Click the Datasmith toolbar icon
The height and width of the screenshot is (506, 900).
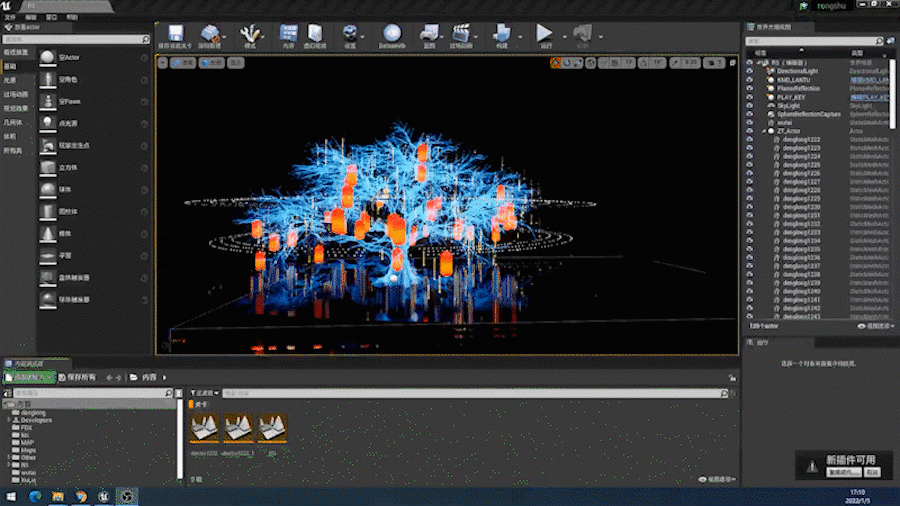[x=392, y=33]
